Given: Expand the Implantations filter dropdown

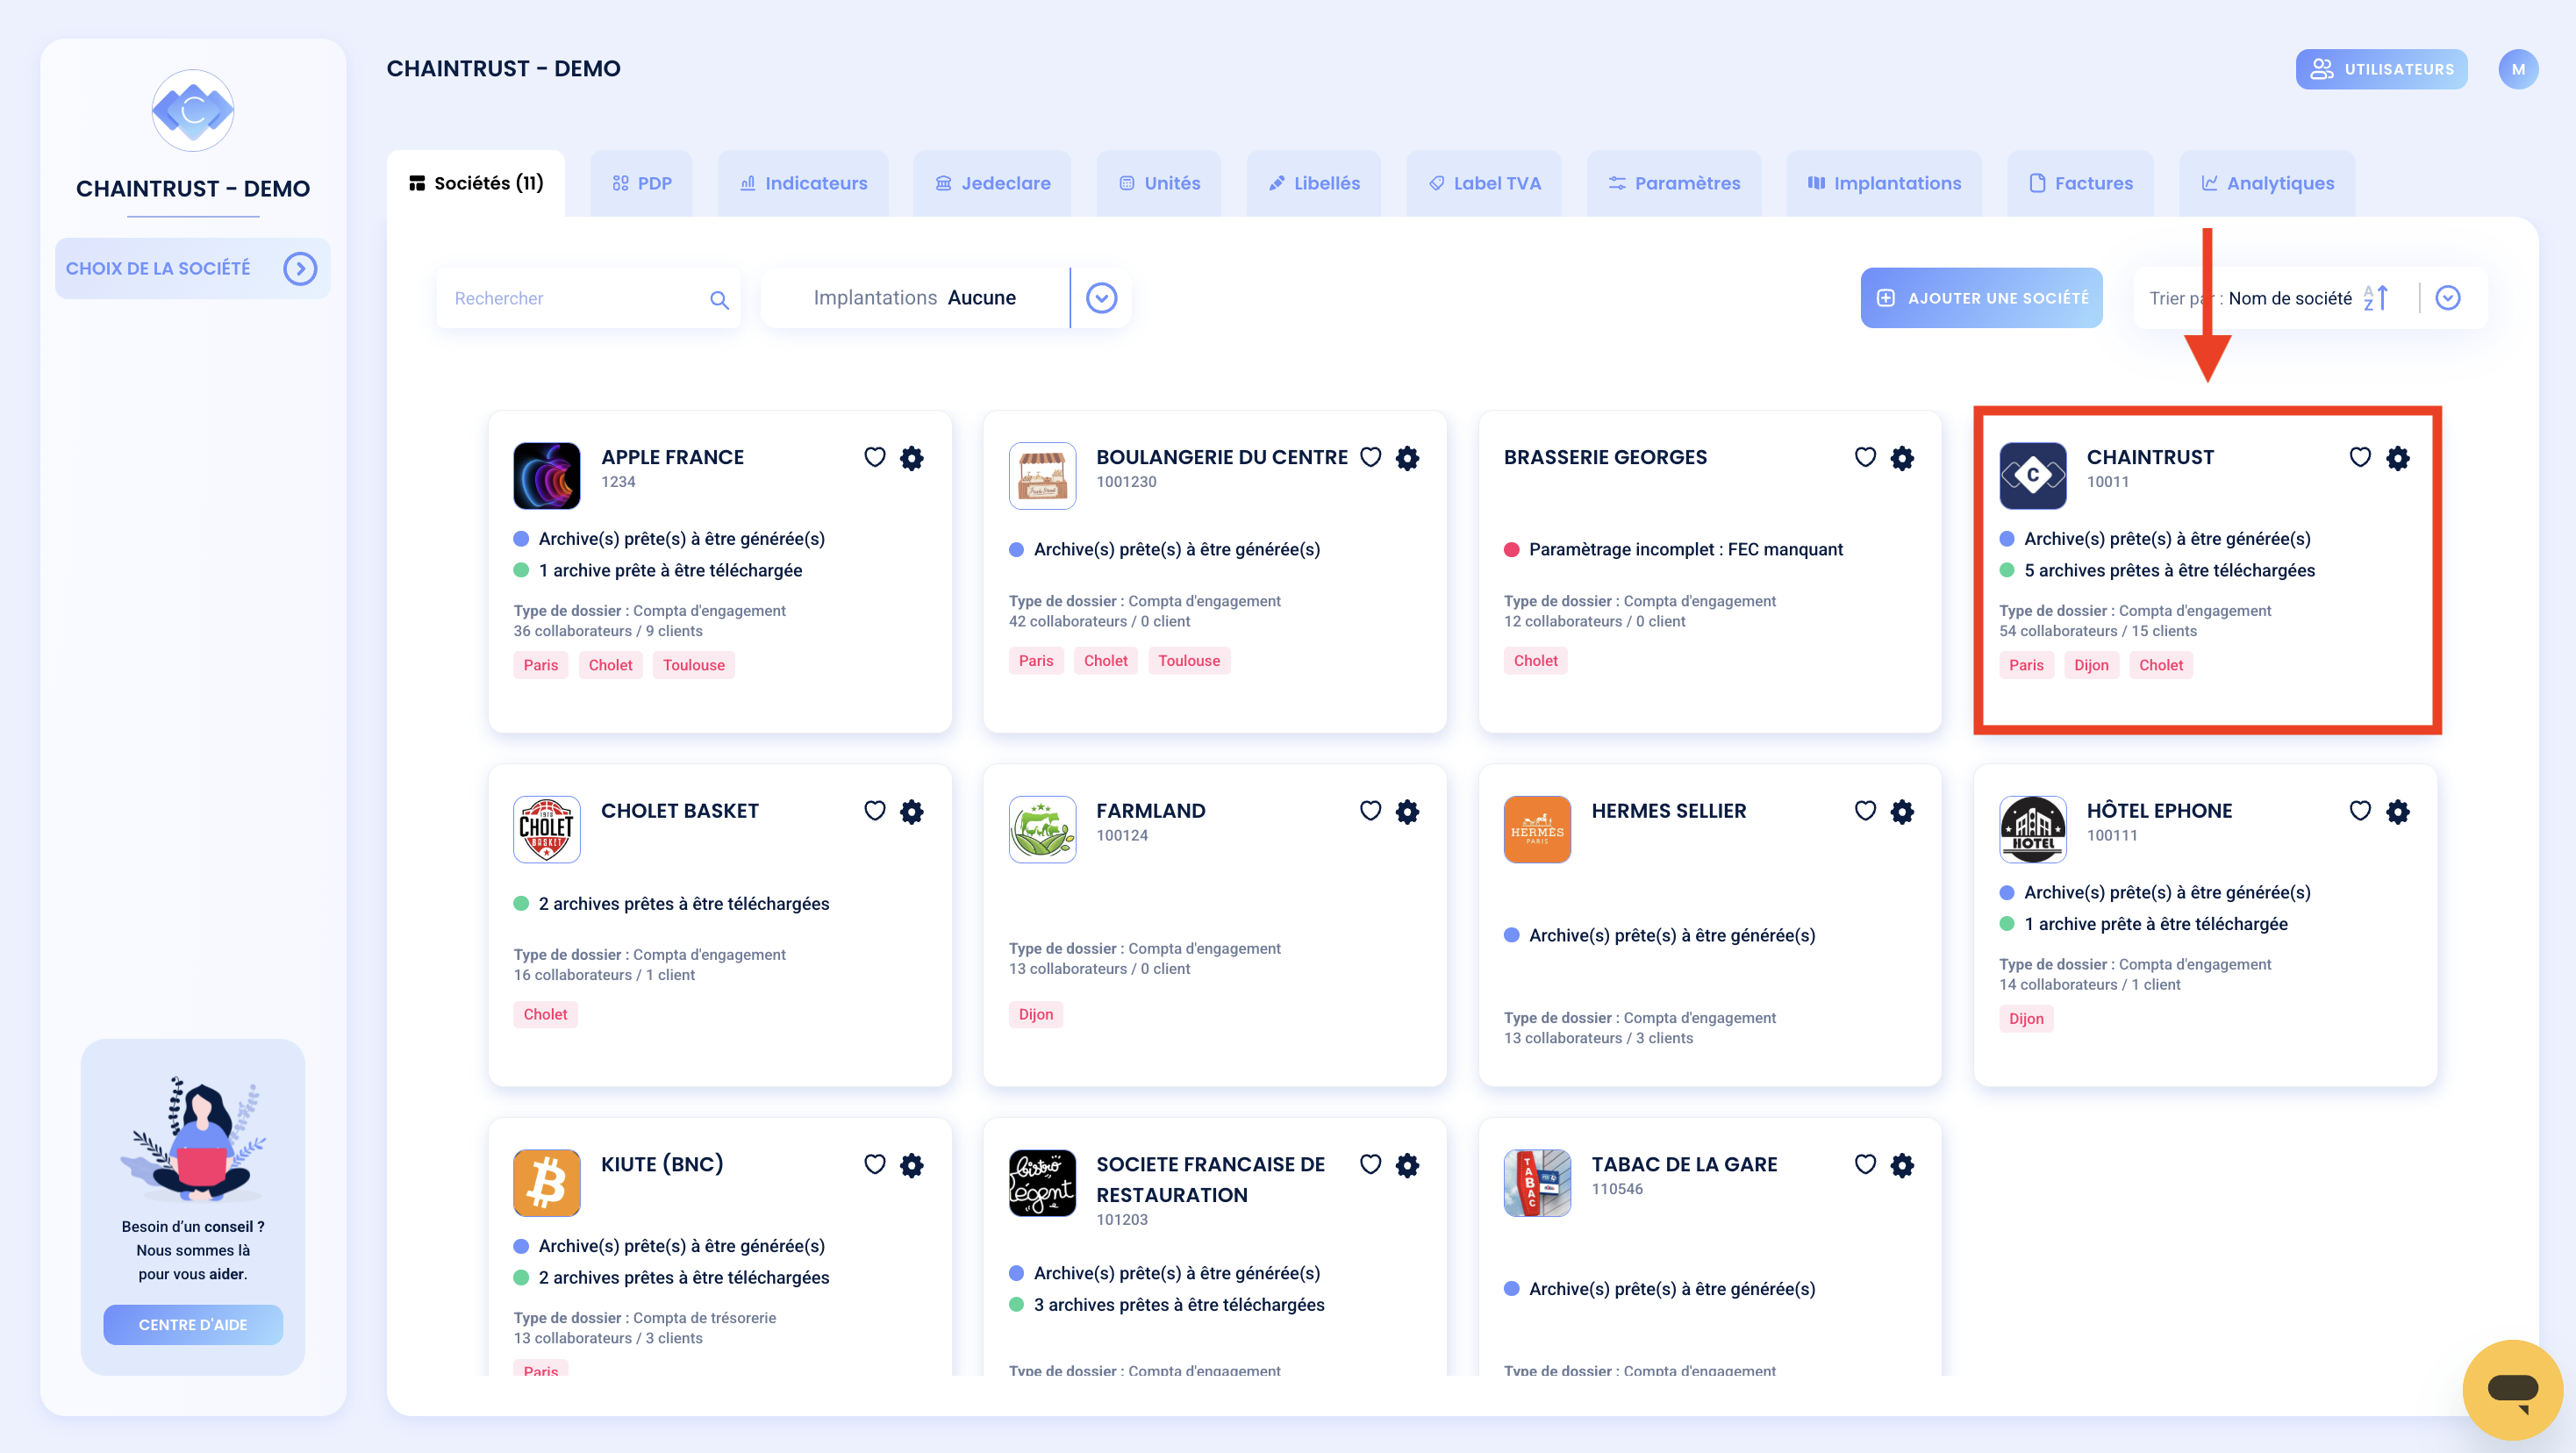Looking at the screenshot, I should (1101, 298).
